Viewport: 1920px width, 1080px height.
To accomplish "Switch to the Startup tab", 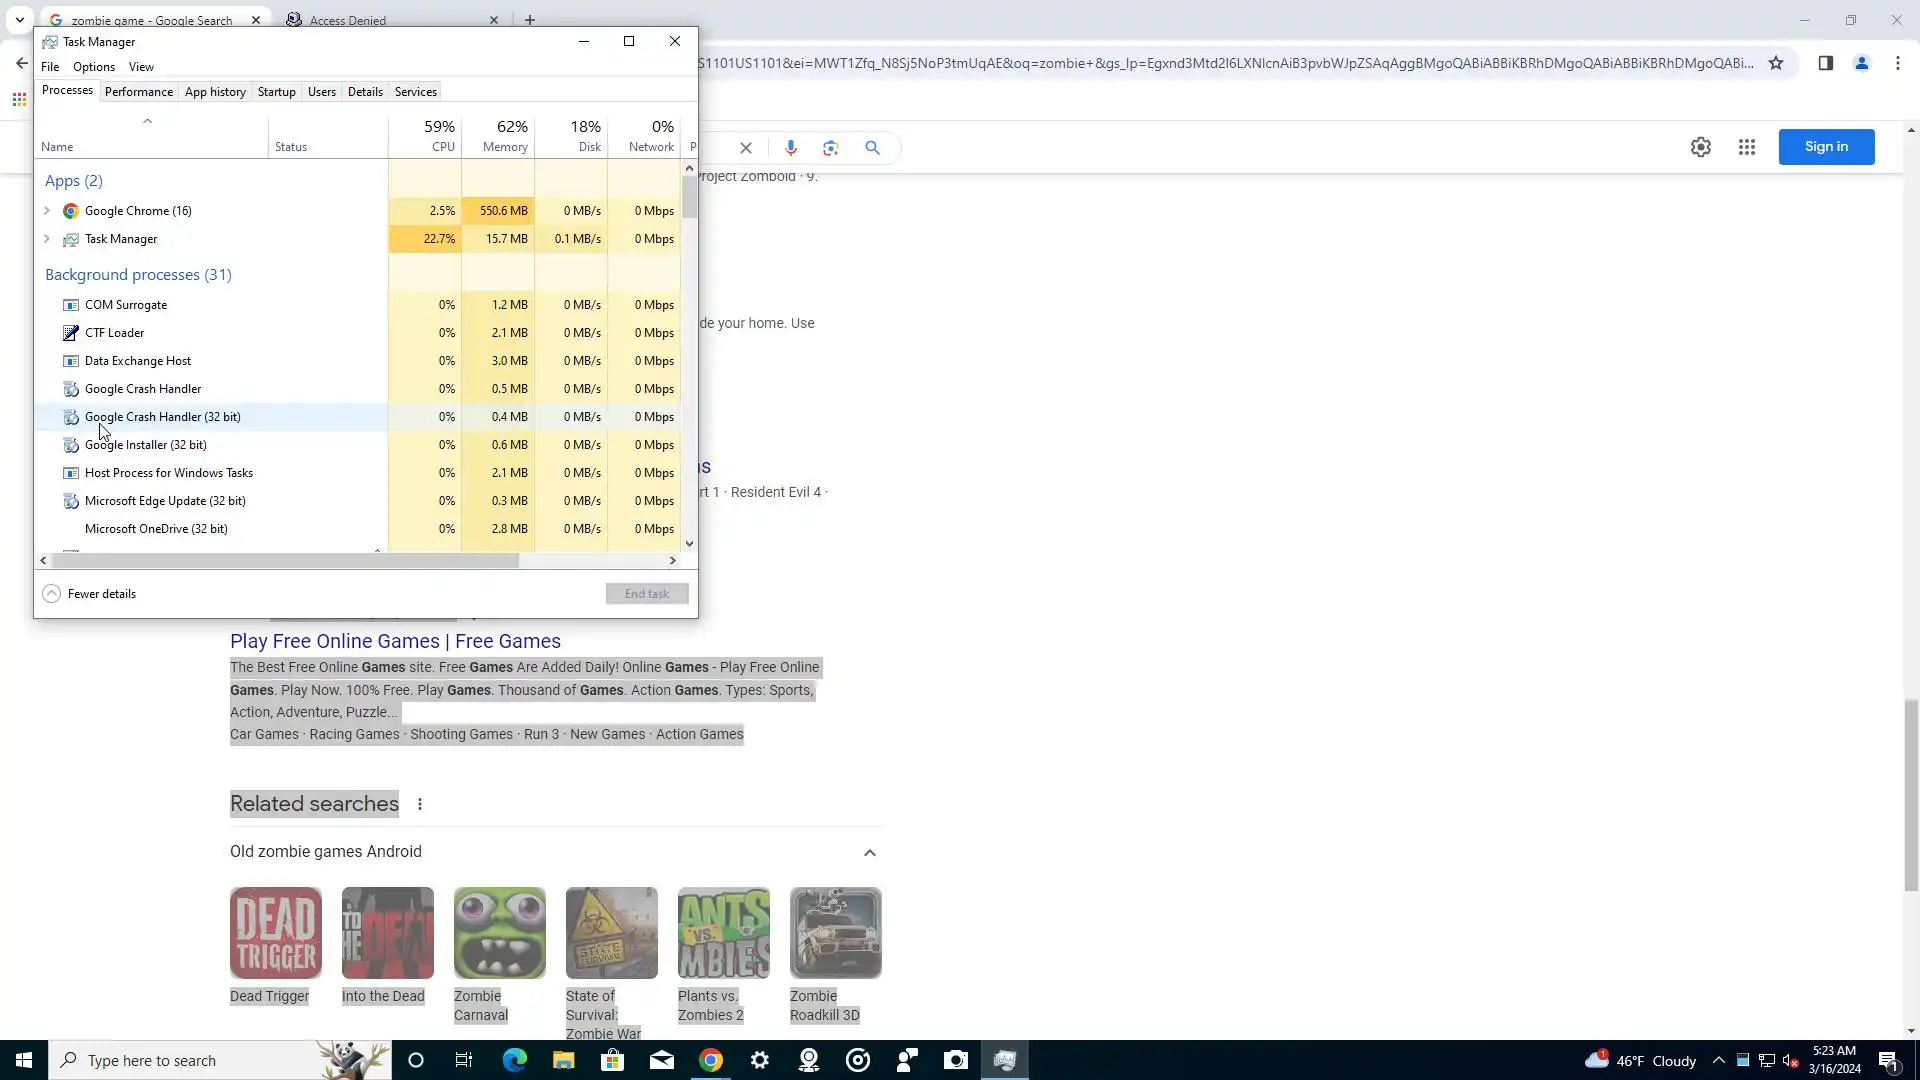I will coord(276,92).
